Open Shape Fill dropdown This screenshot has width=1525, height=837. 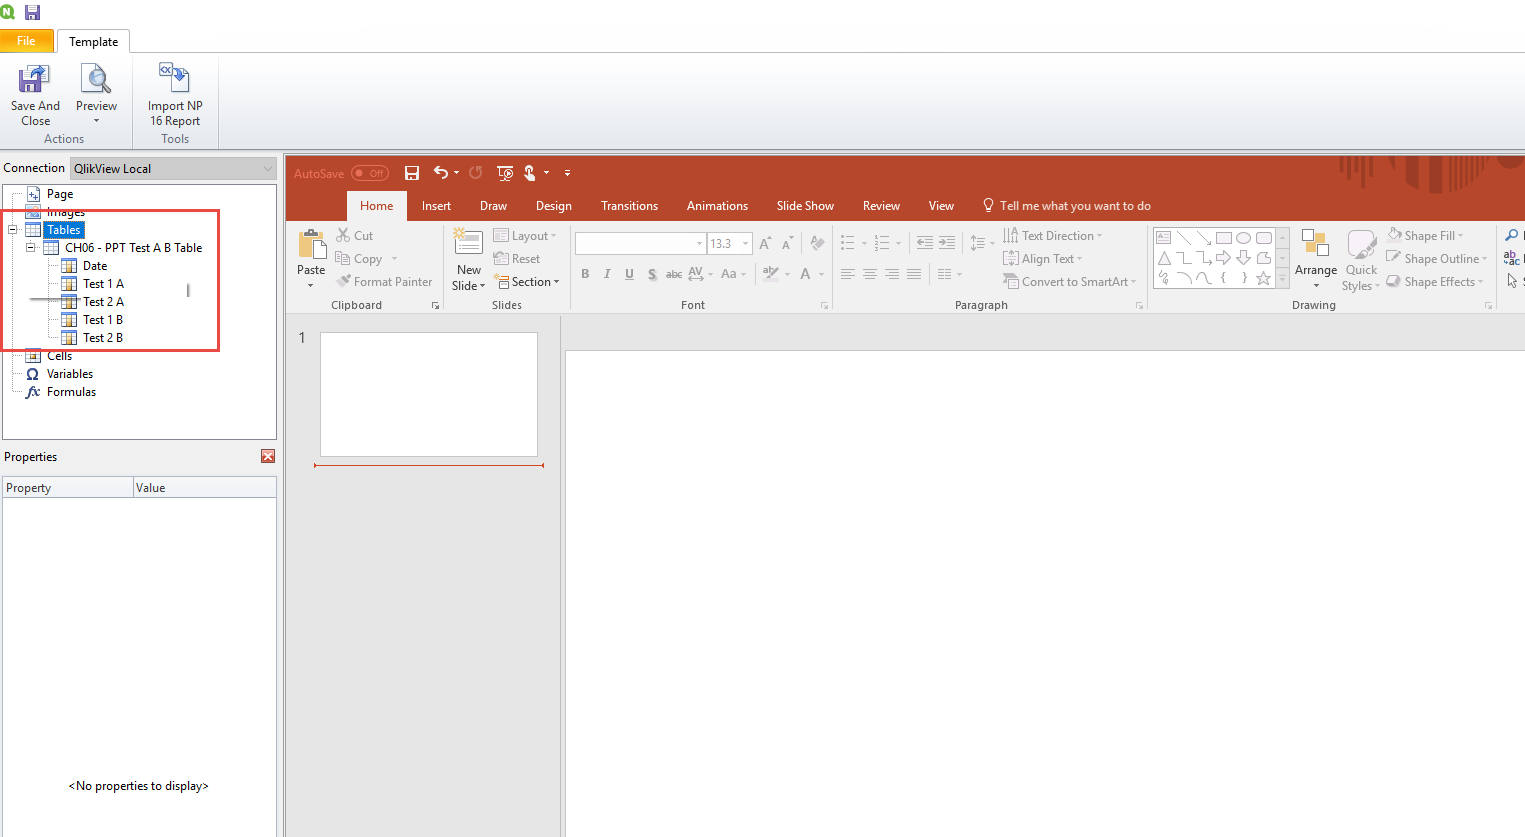(1425, 236)
